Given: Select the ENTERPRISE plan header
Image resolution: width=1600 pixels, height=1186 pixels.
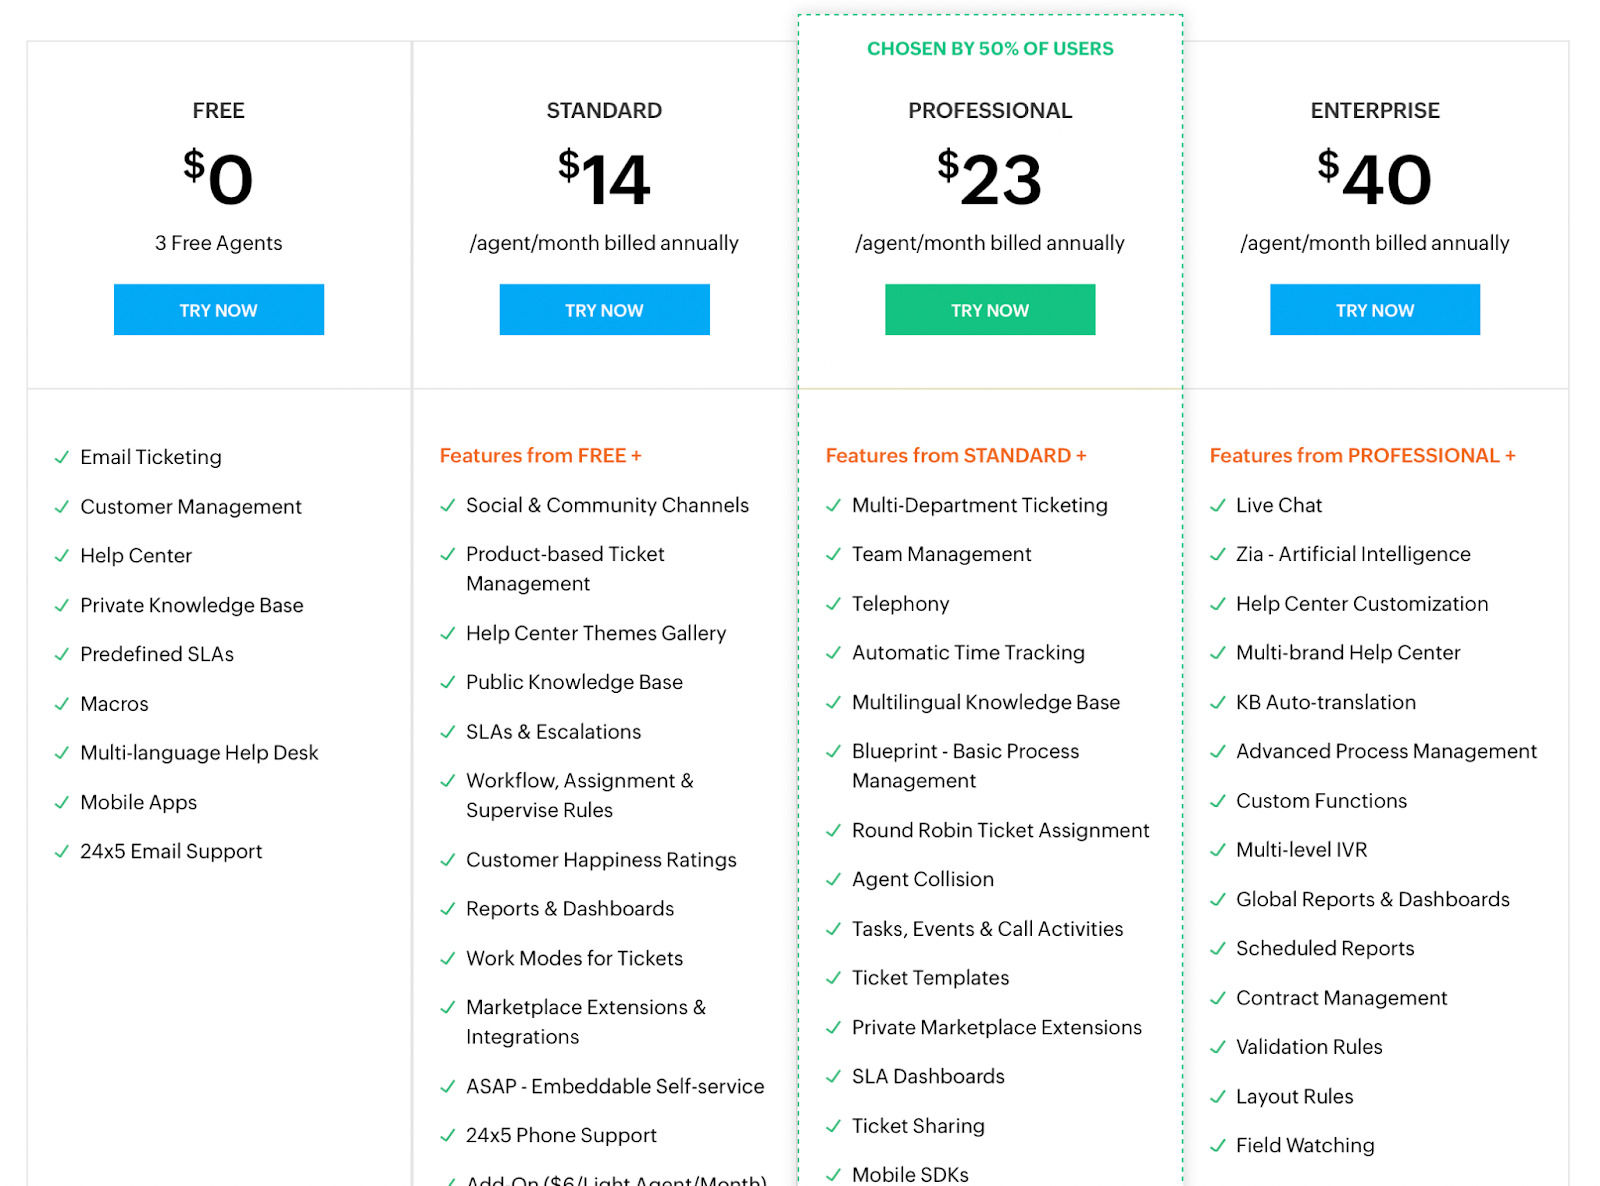Looking at the screenshot, I should coord(1374,111).
